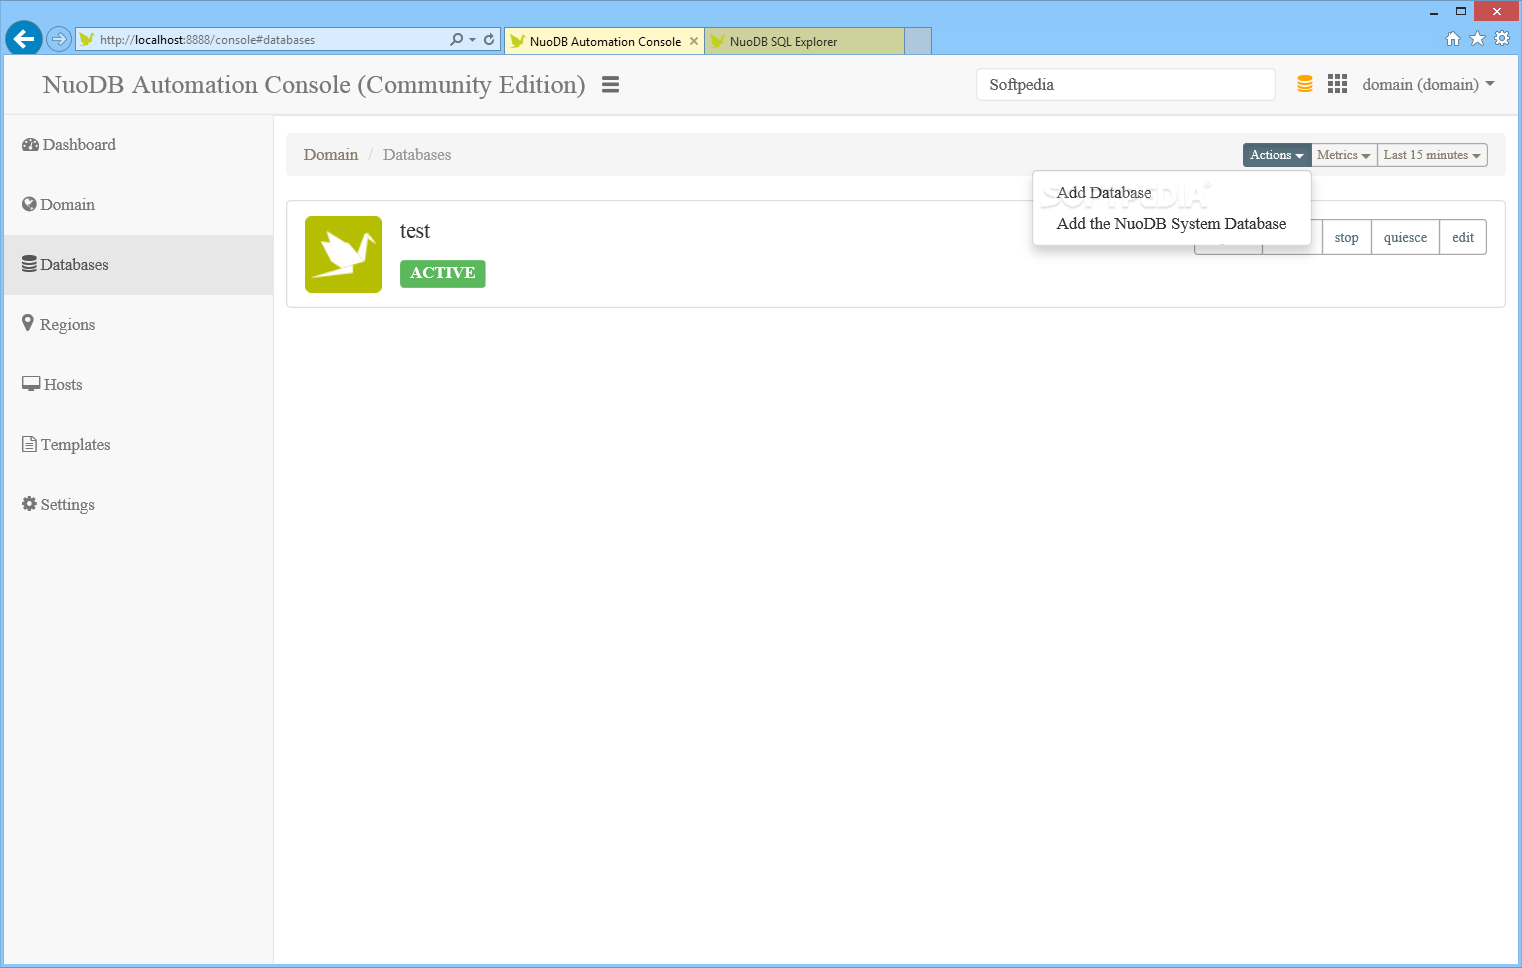Expand the Metrics dropdown
The width and height of the screenshot is (1522, 968).
1344,155
